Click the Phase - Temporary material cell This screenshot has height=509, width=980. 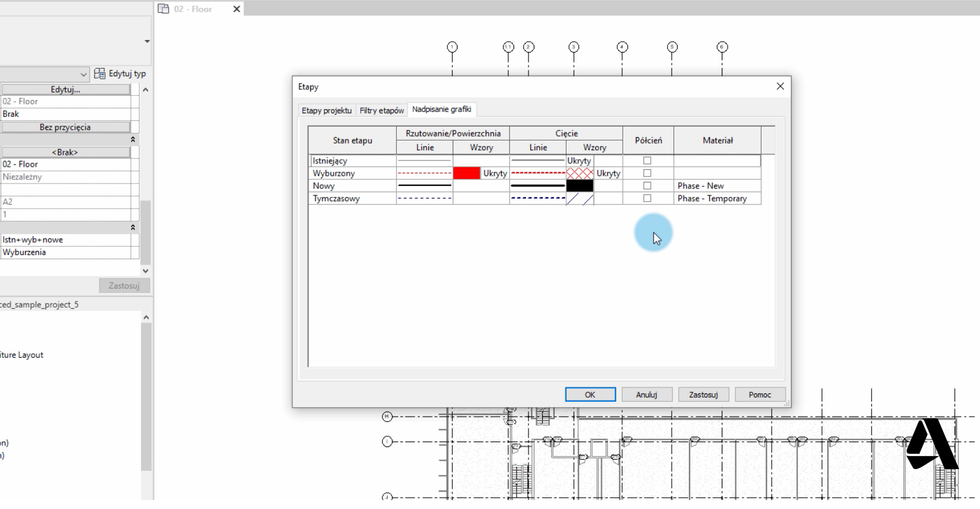pyautogui.click(x=717, y=198)
